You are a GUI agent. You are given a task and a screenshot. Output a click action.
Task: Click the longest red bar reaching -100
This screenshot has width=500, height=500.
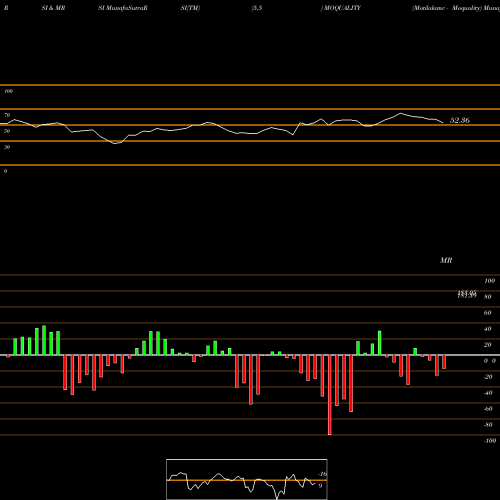[330, 395]
